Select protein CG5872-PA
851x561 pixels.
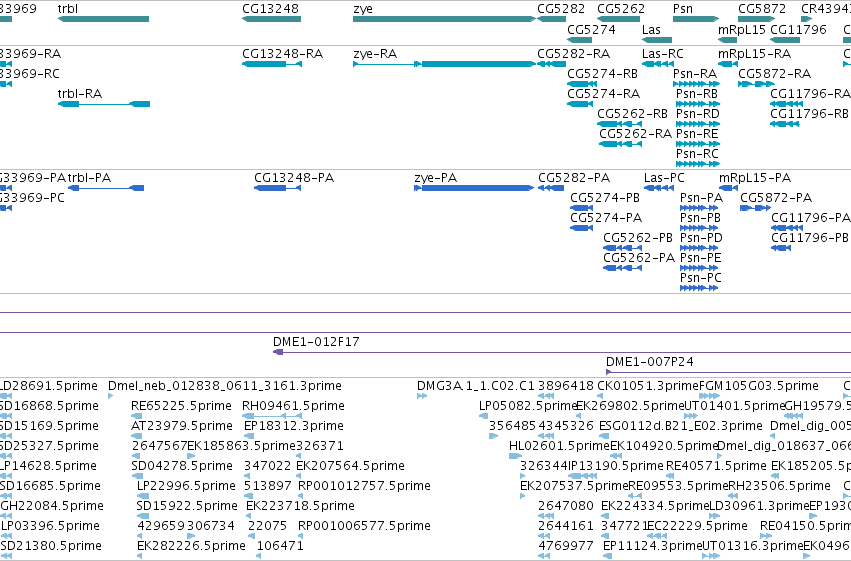pos(755,208)
